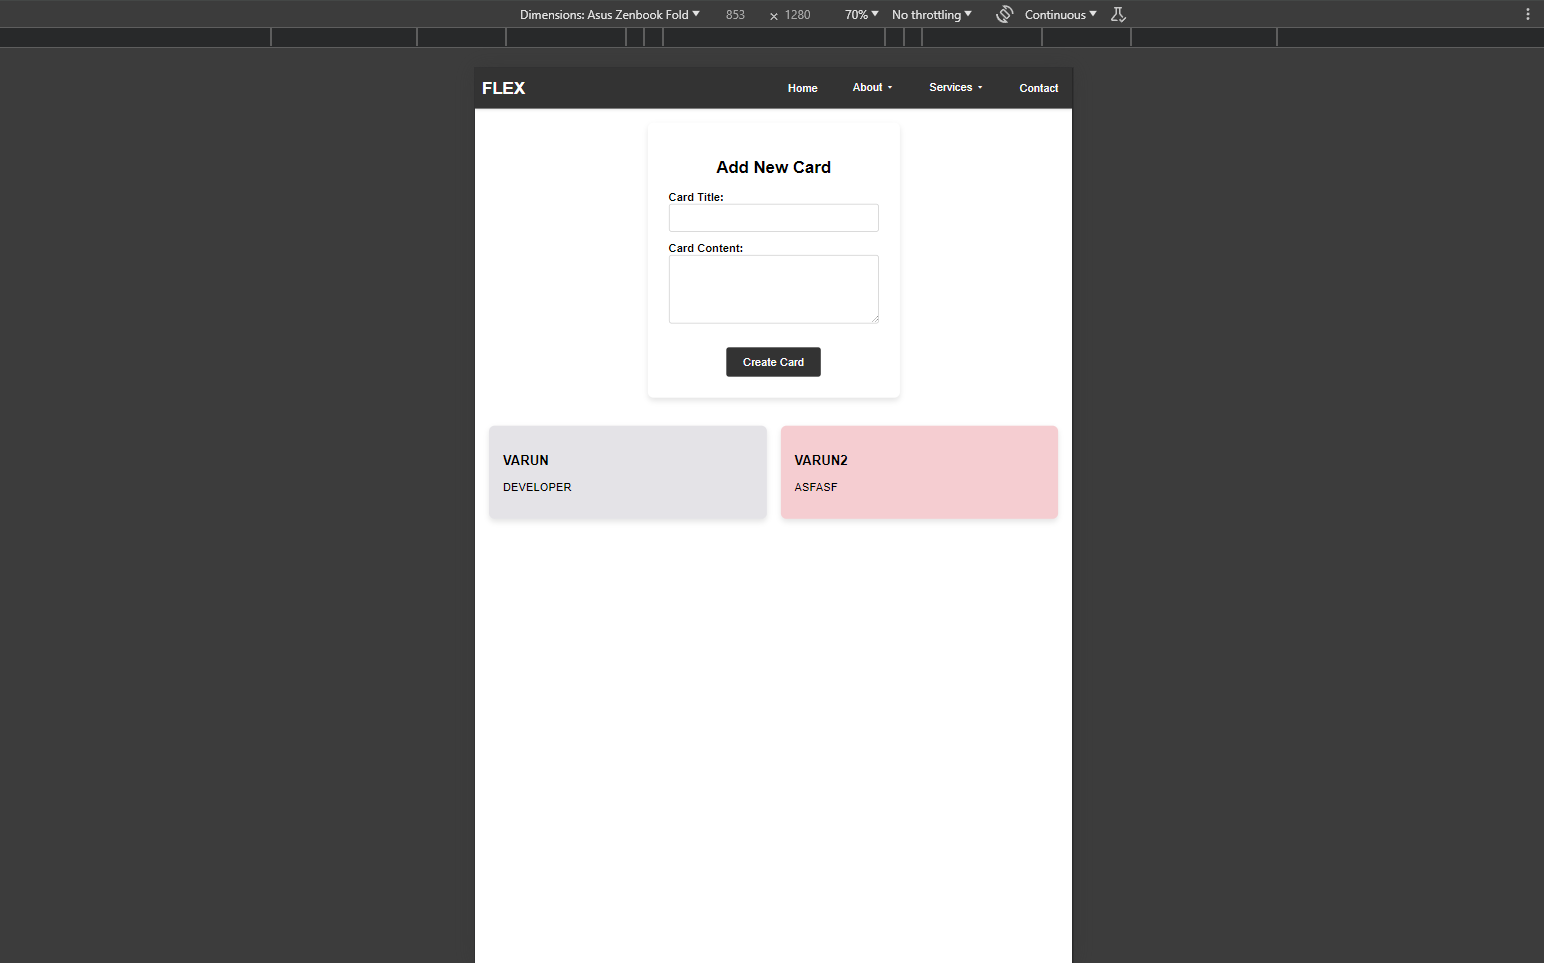This screenshot has width=1544, height=963.
Task: Click the viewport height 1280 field
Action: click(x=798, y=14)
